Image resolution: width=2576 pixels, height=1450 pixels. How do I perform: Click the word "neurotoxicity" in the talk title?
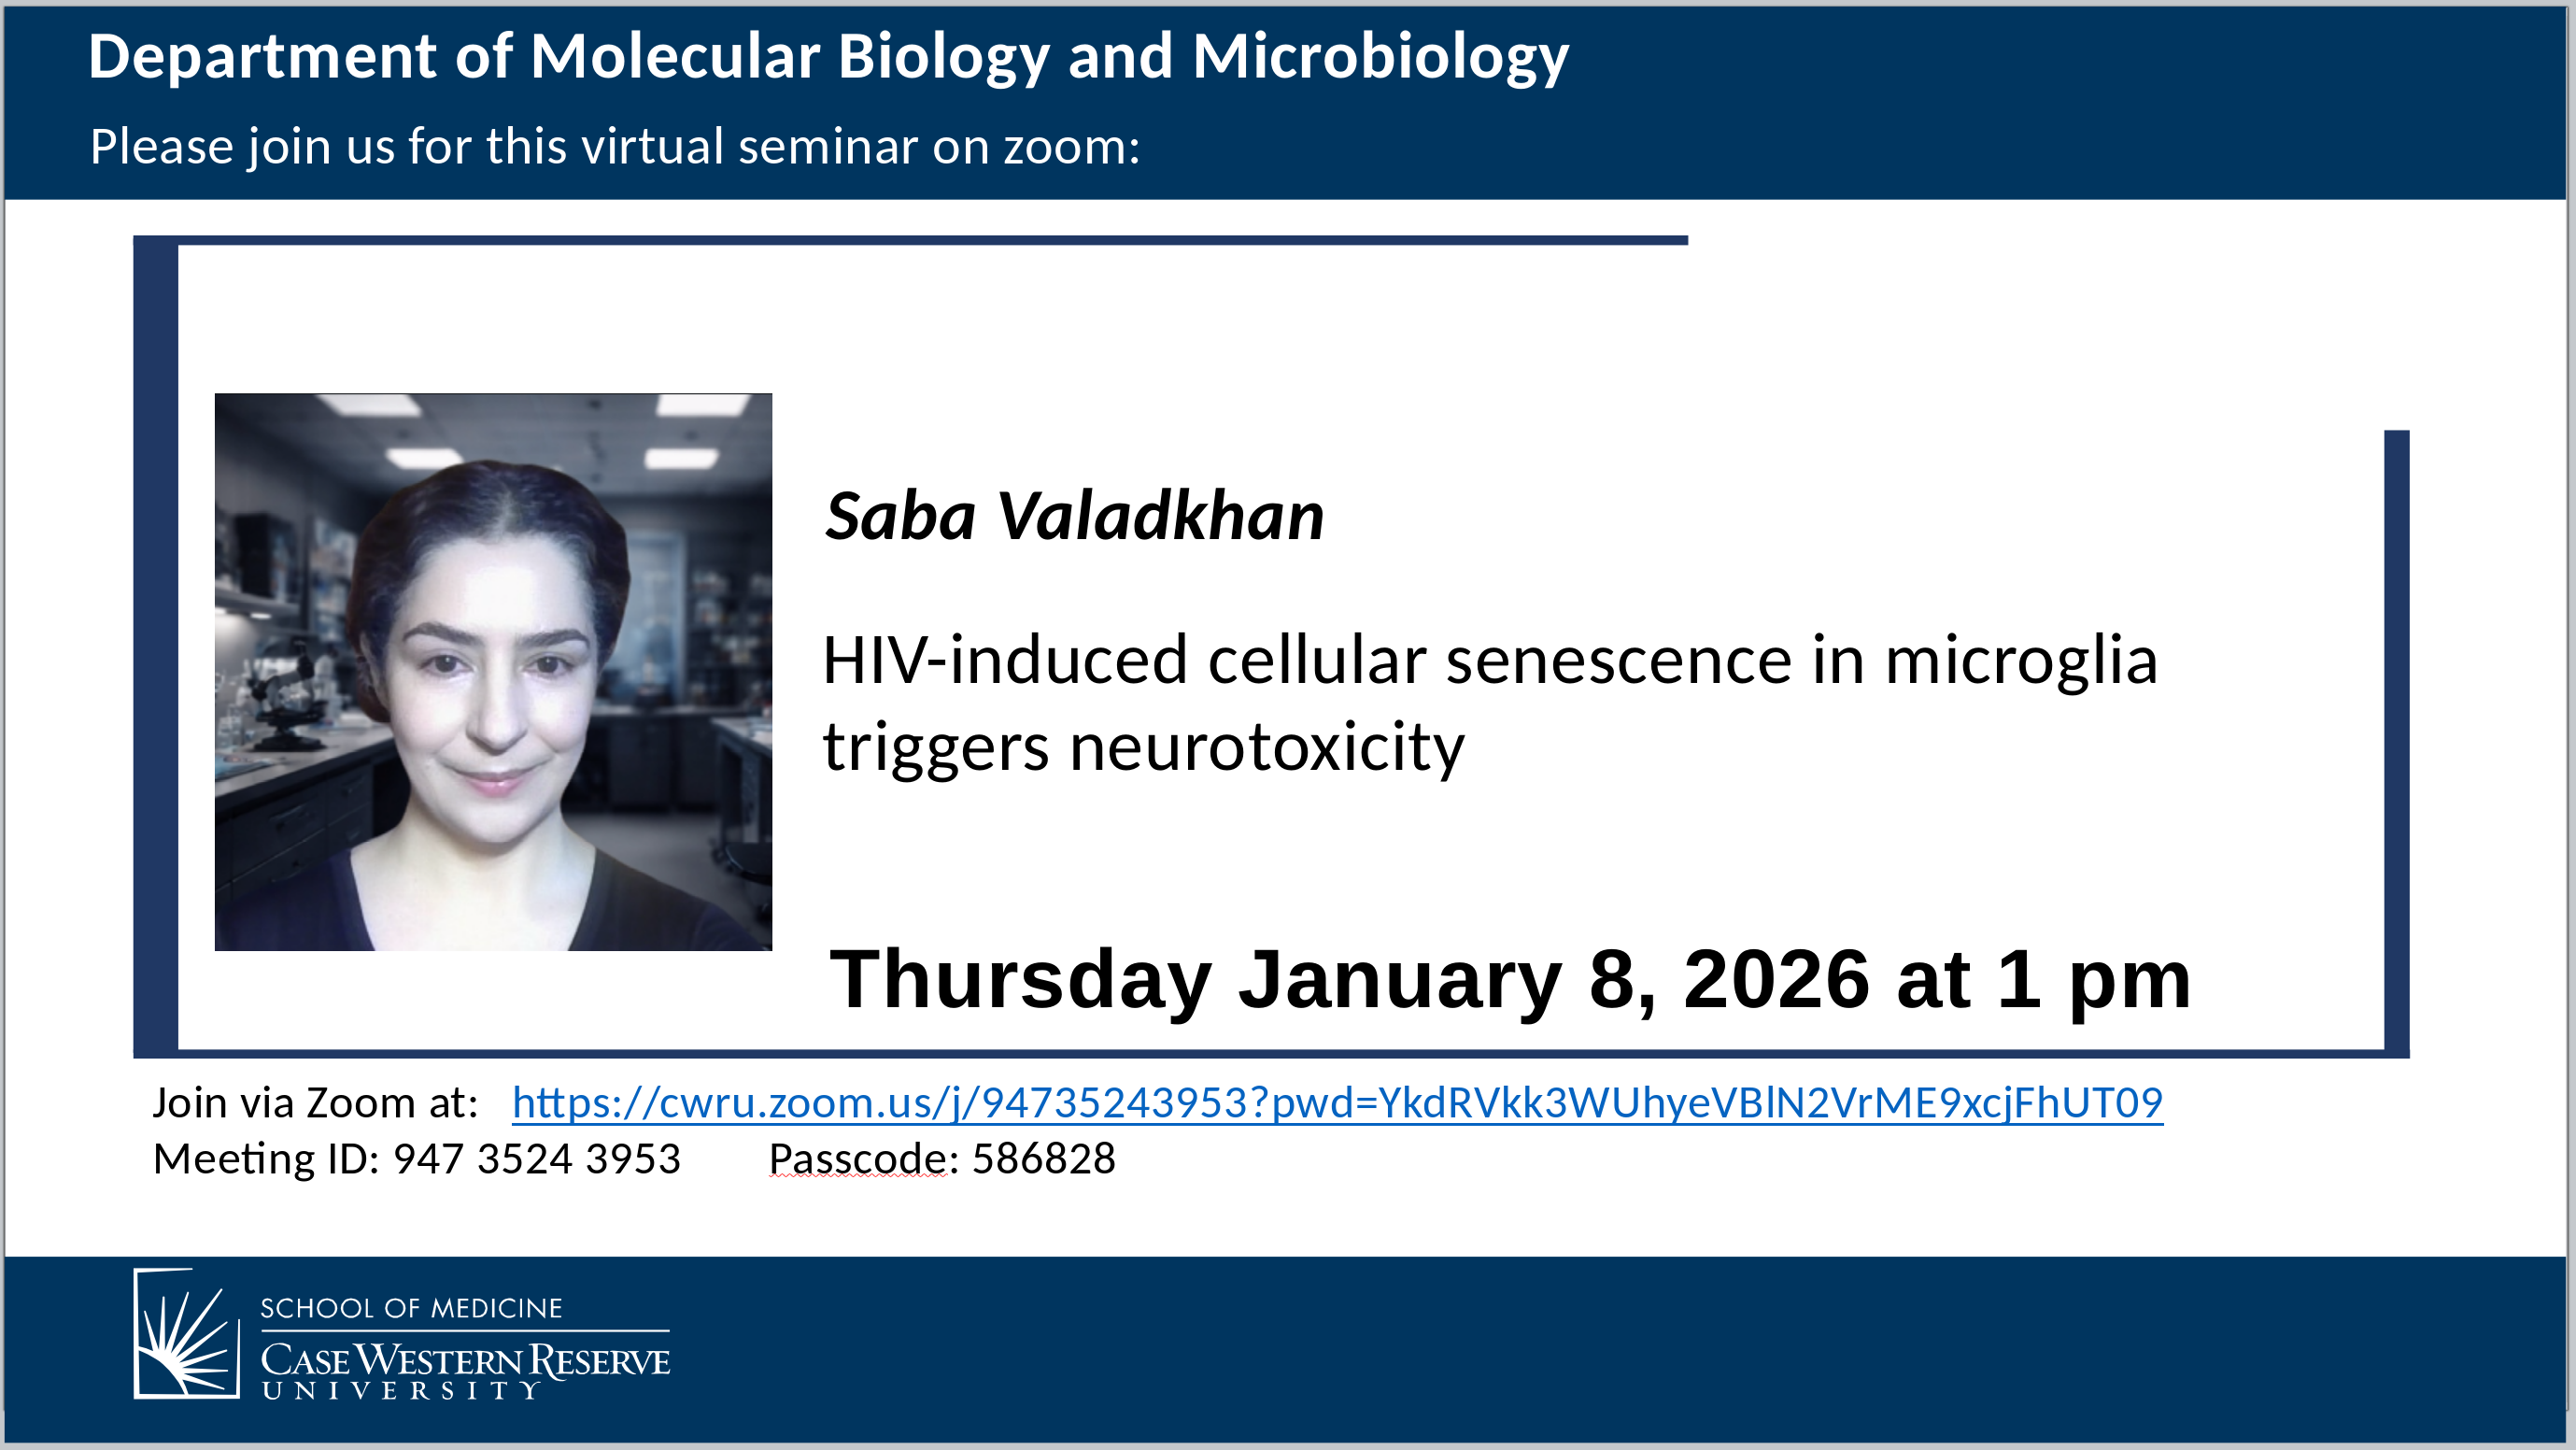(1266, 747)
